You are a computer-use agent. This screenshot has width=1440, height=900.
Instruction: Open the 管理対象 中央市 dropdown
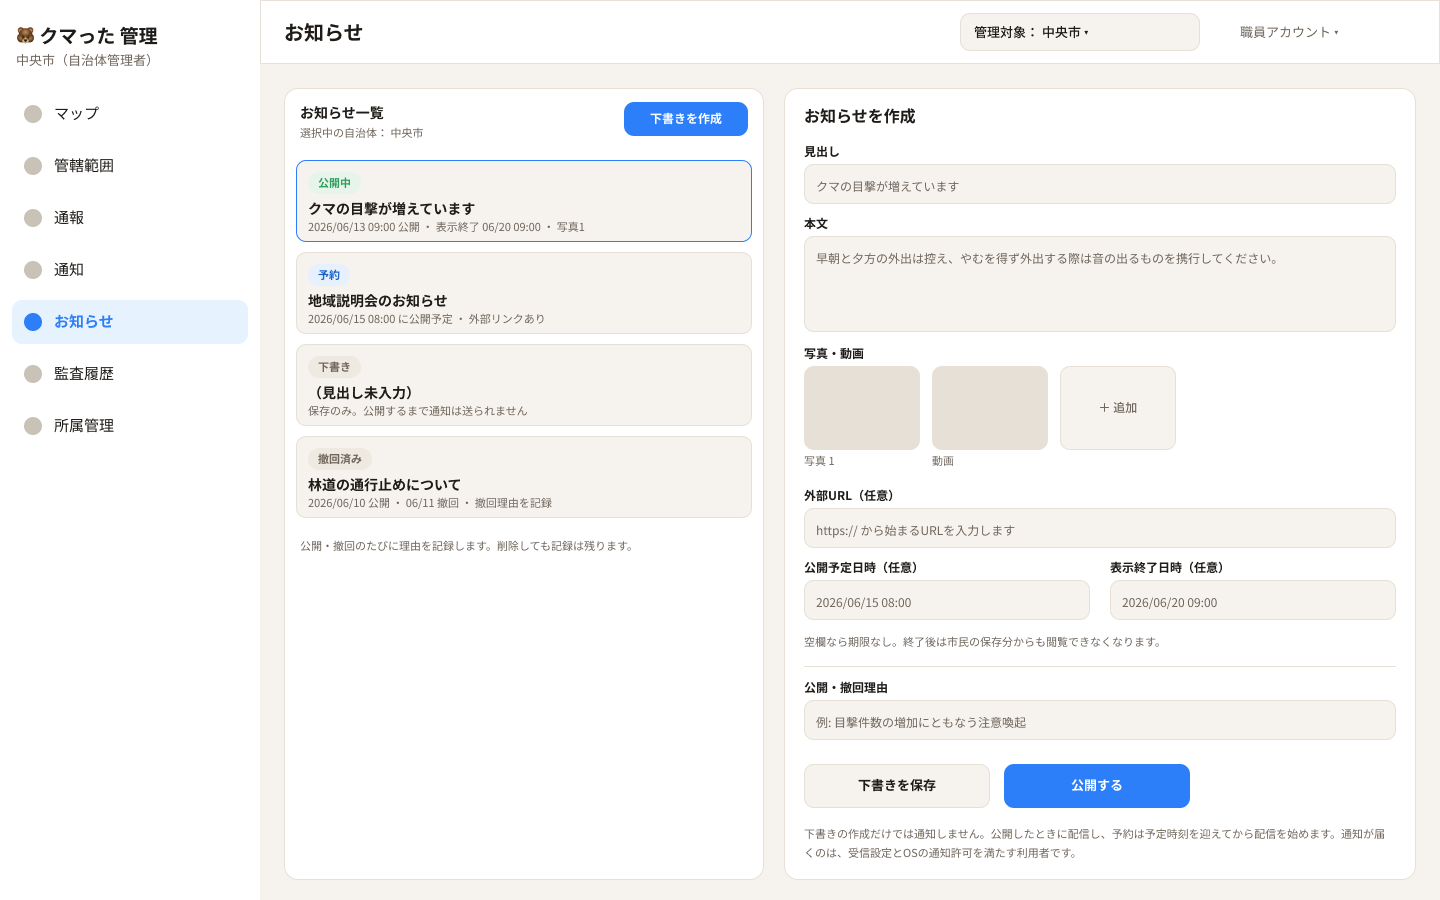1080,32
